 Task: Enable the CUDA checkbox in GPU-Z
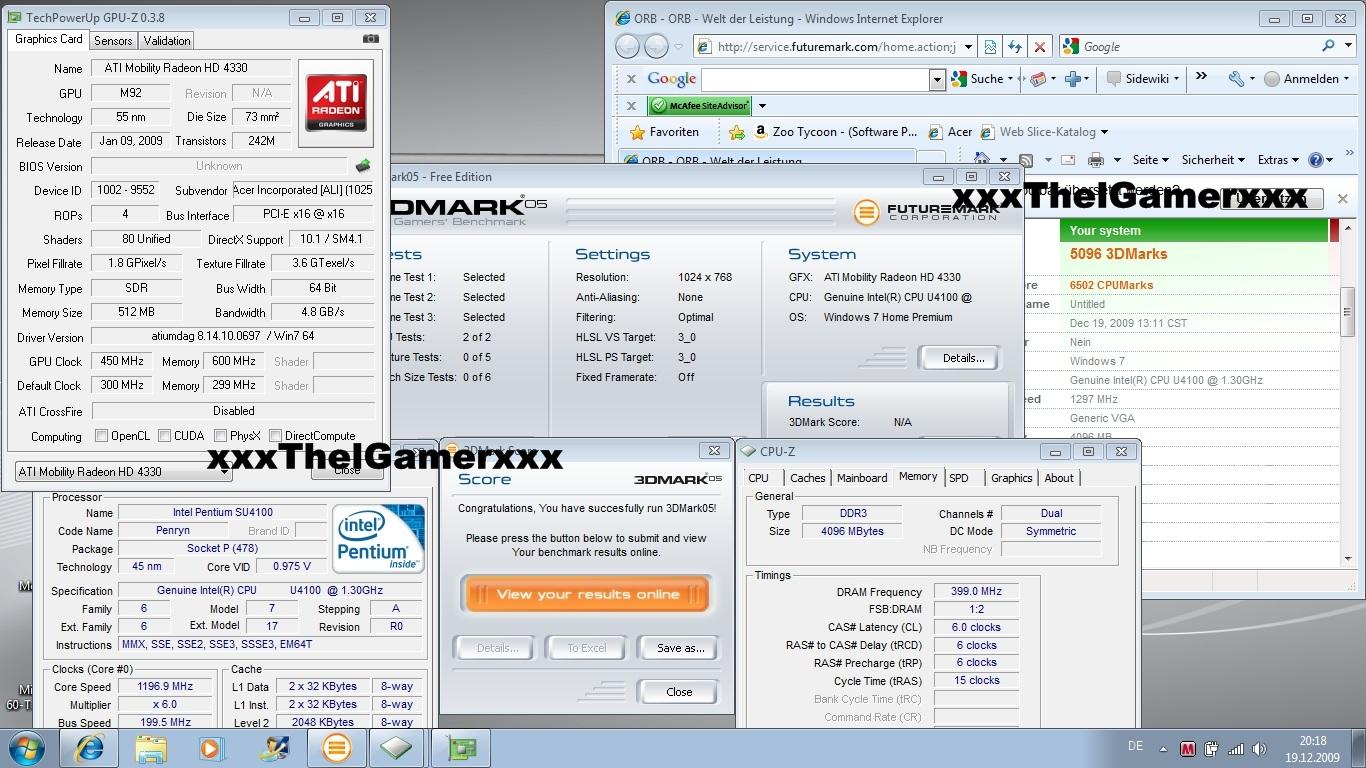[x=164, y=436]
